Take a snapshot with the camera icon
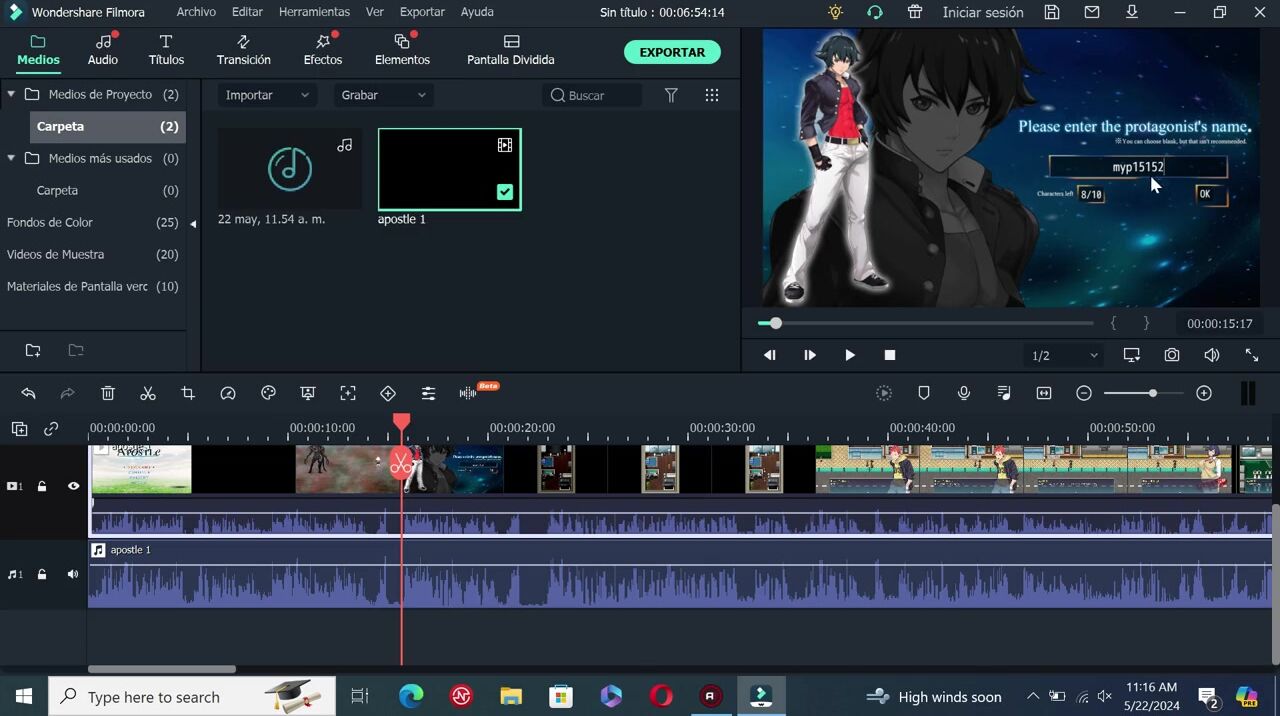Viewport: 1280px width, 716px height. tap(1171, 355)
